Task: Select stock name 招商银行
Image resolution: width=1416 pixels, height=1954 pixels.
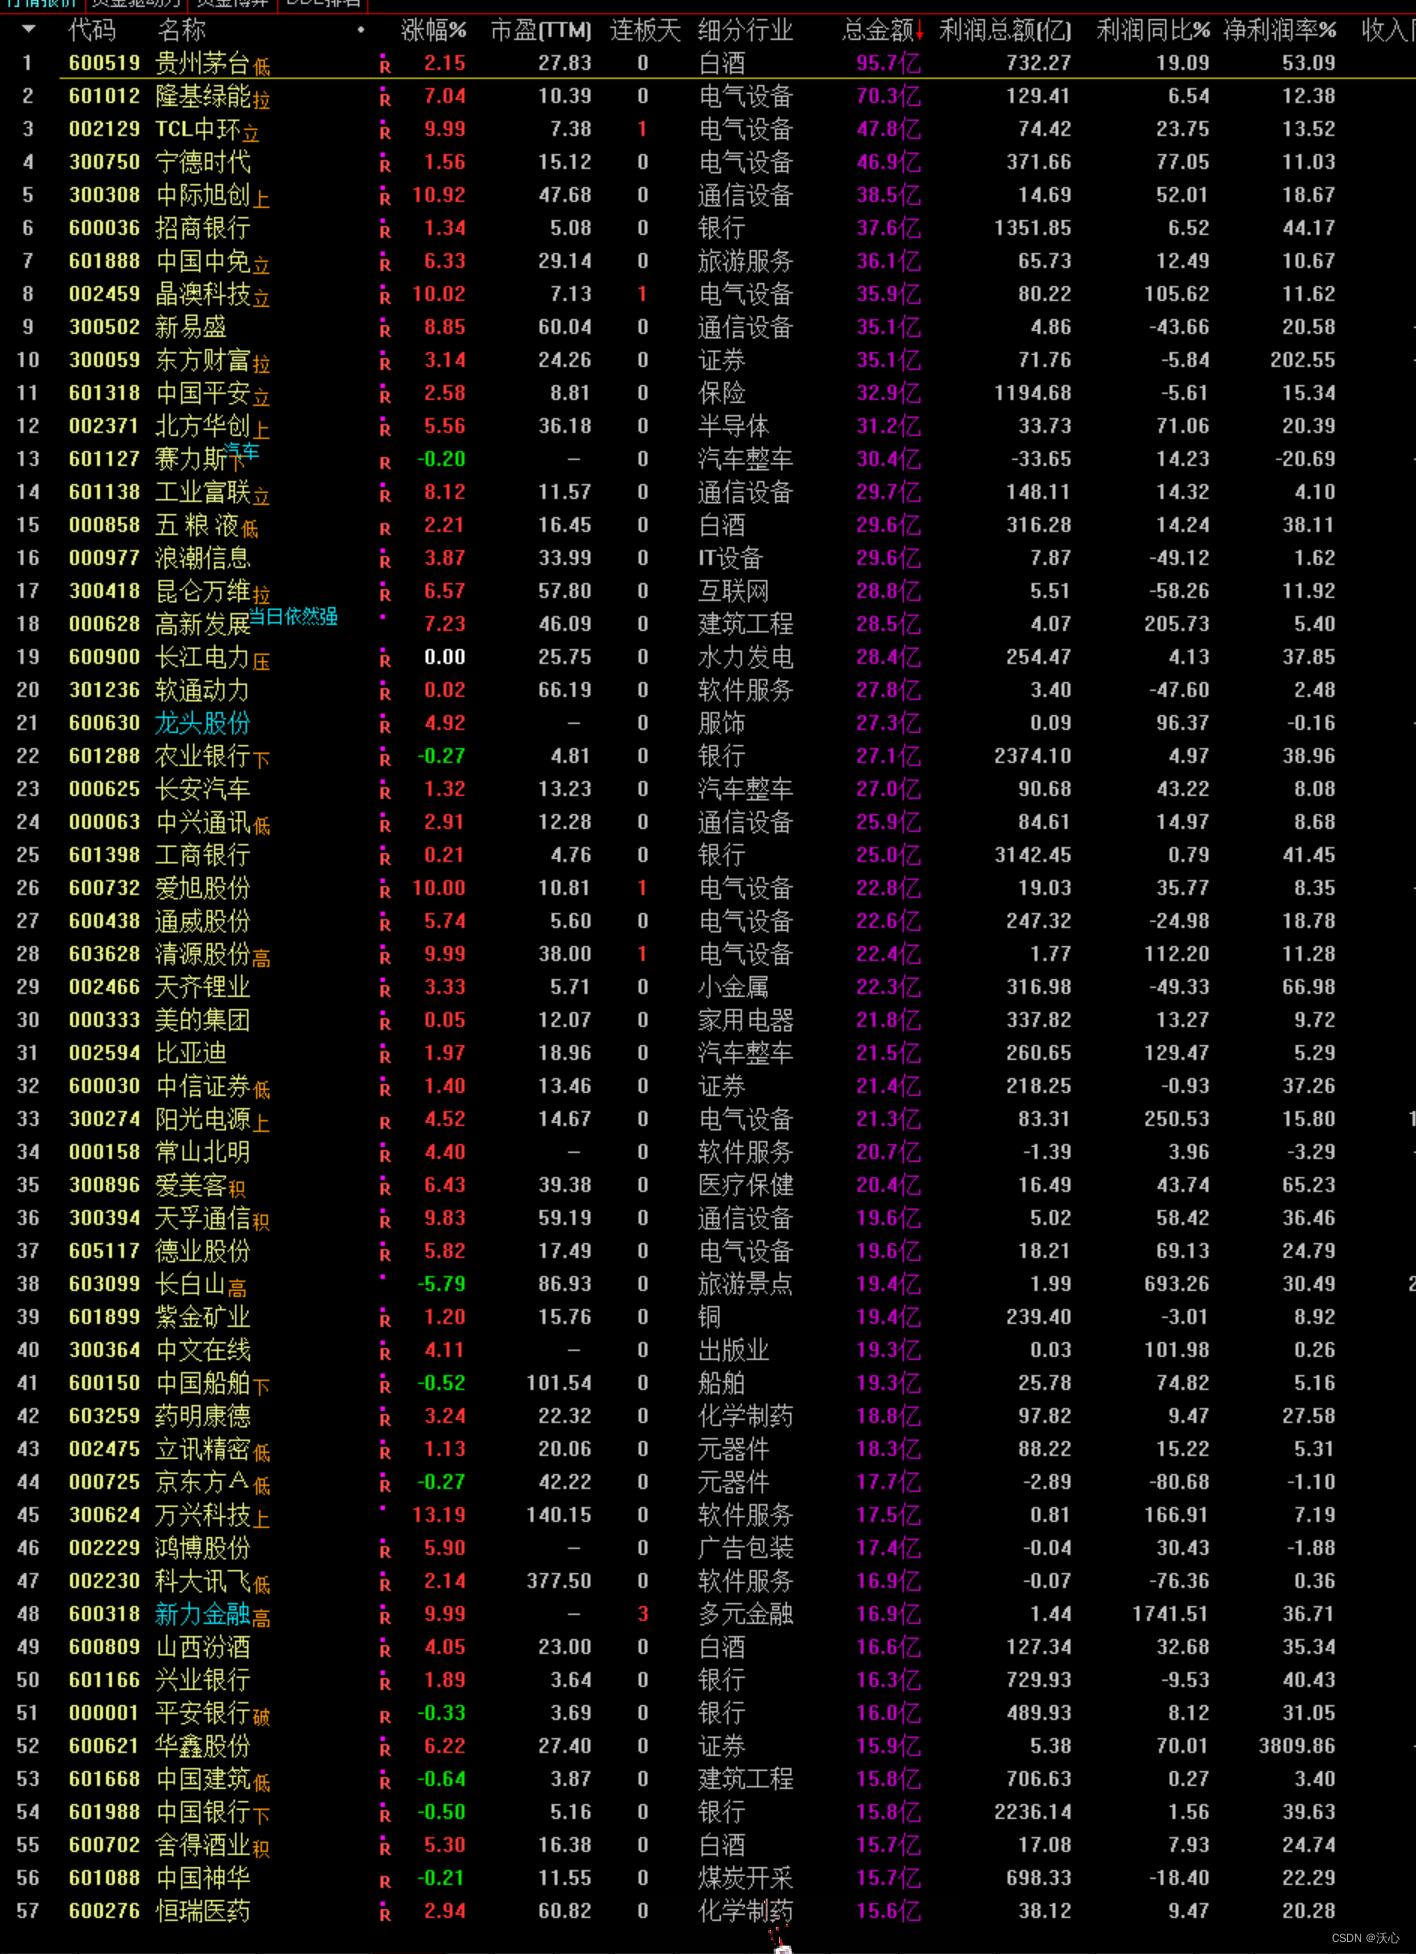Action: click(x=203, y=228)
